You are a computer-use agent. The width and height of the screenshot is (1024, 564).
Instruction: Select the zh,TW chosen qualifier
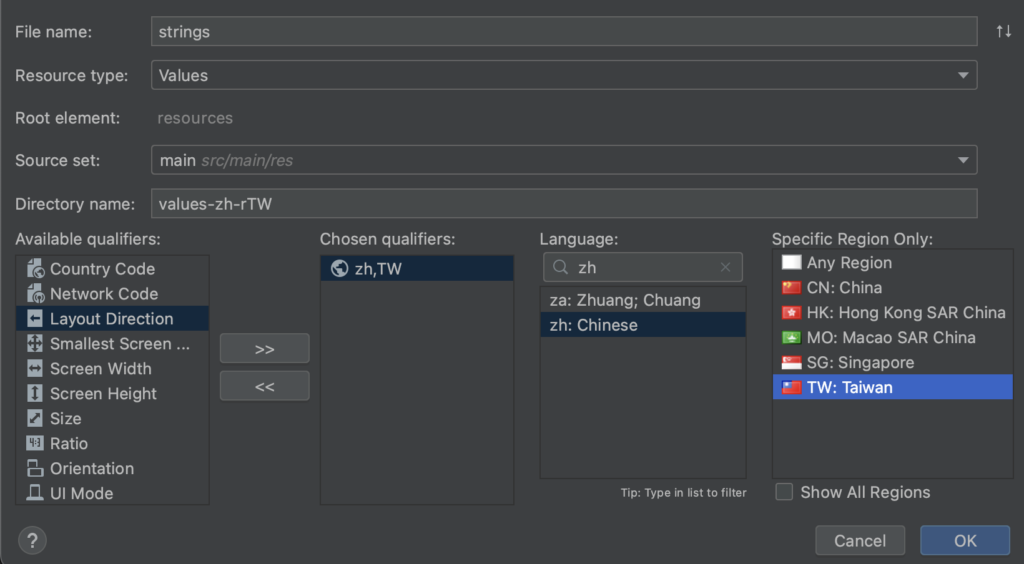pos(377,269)
